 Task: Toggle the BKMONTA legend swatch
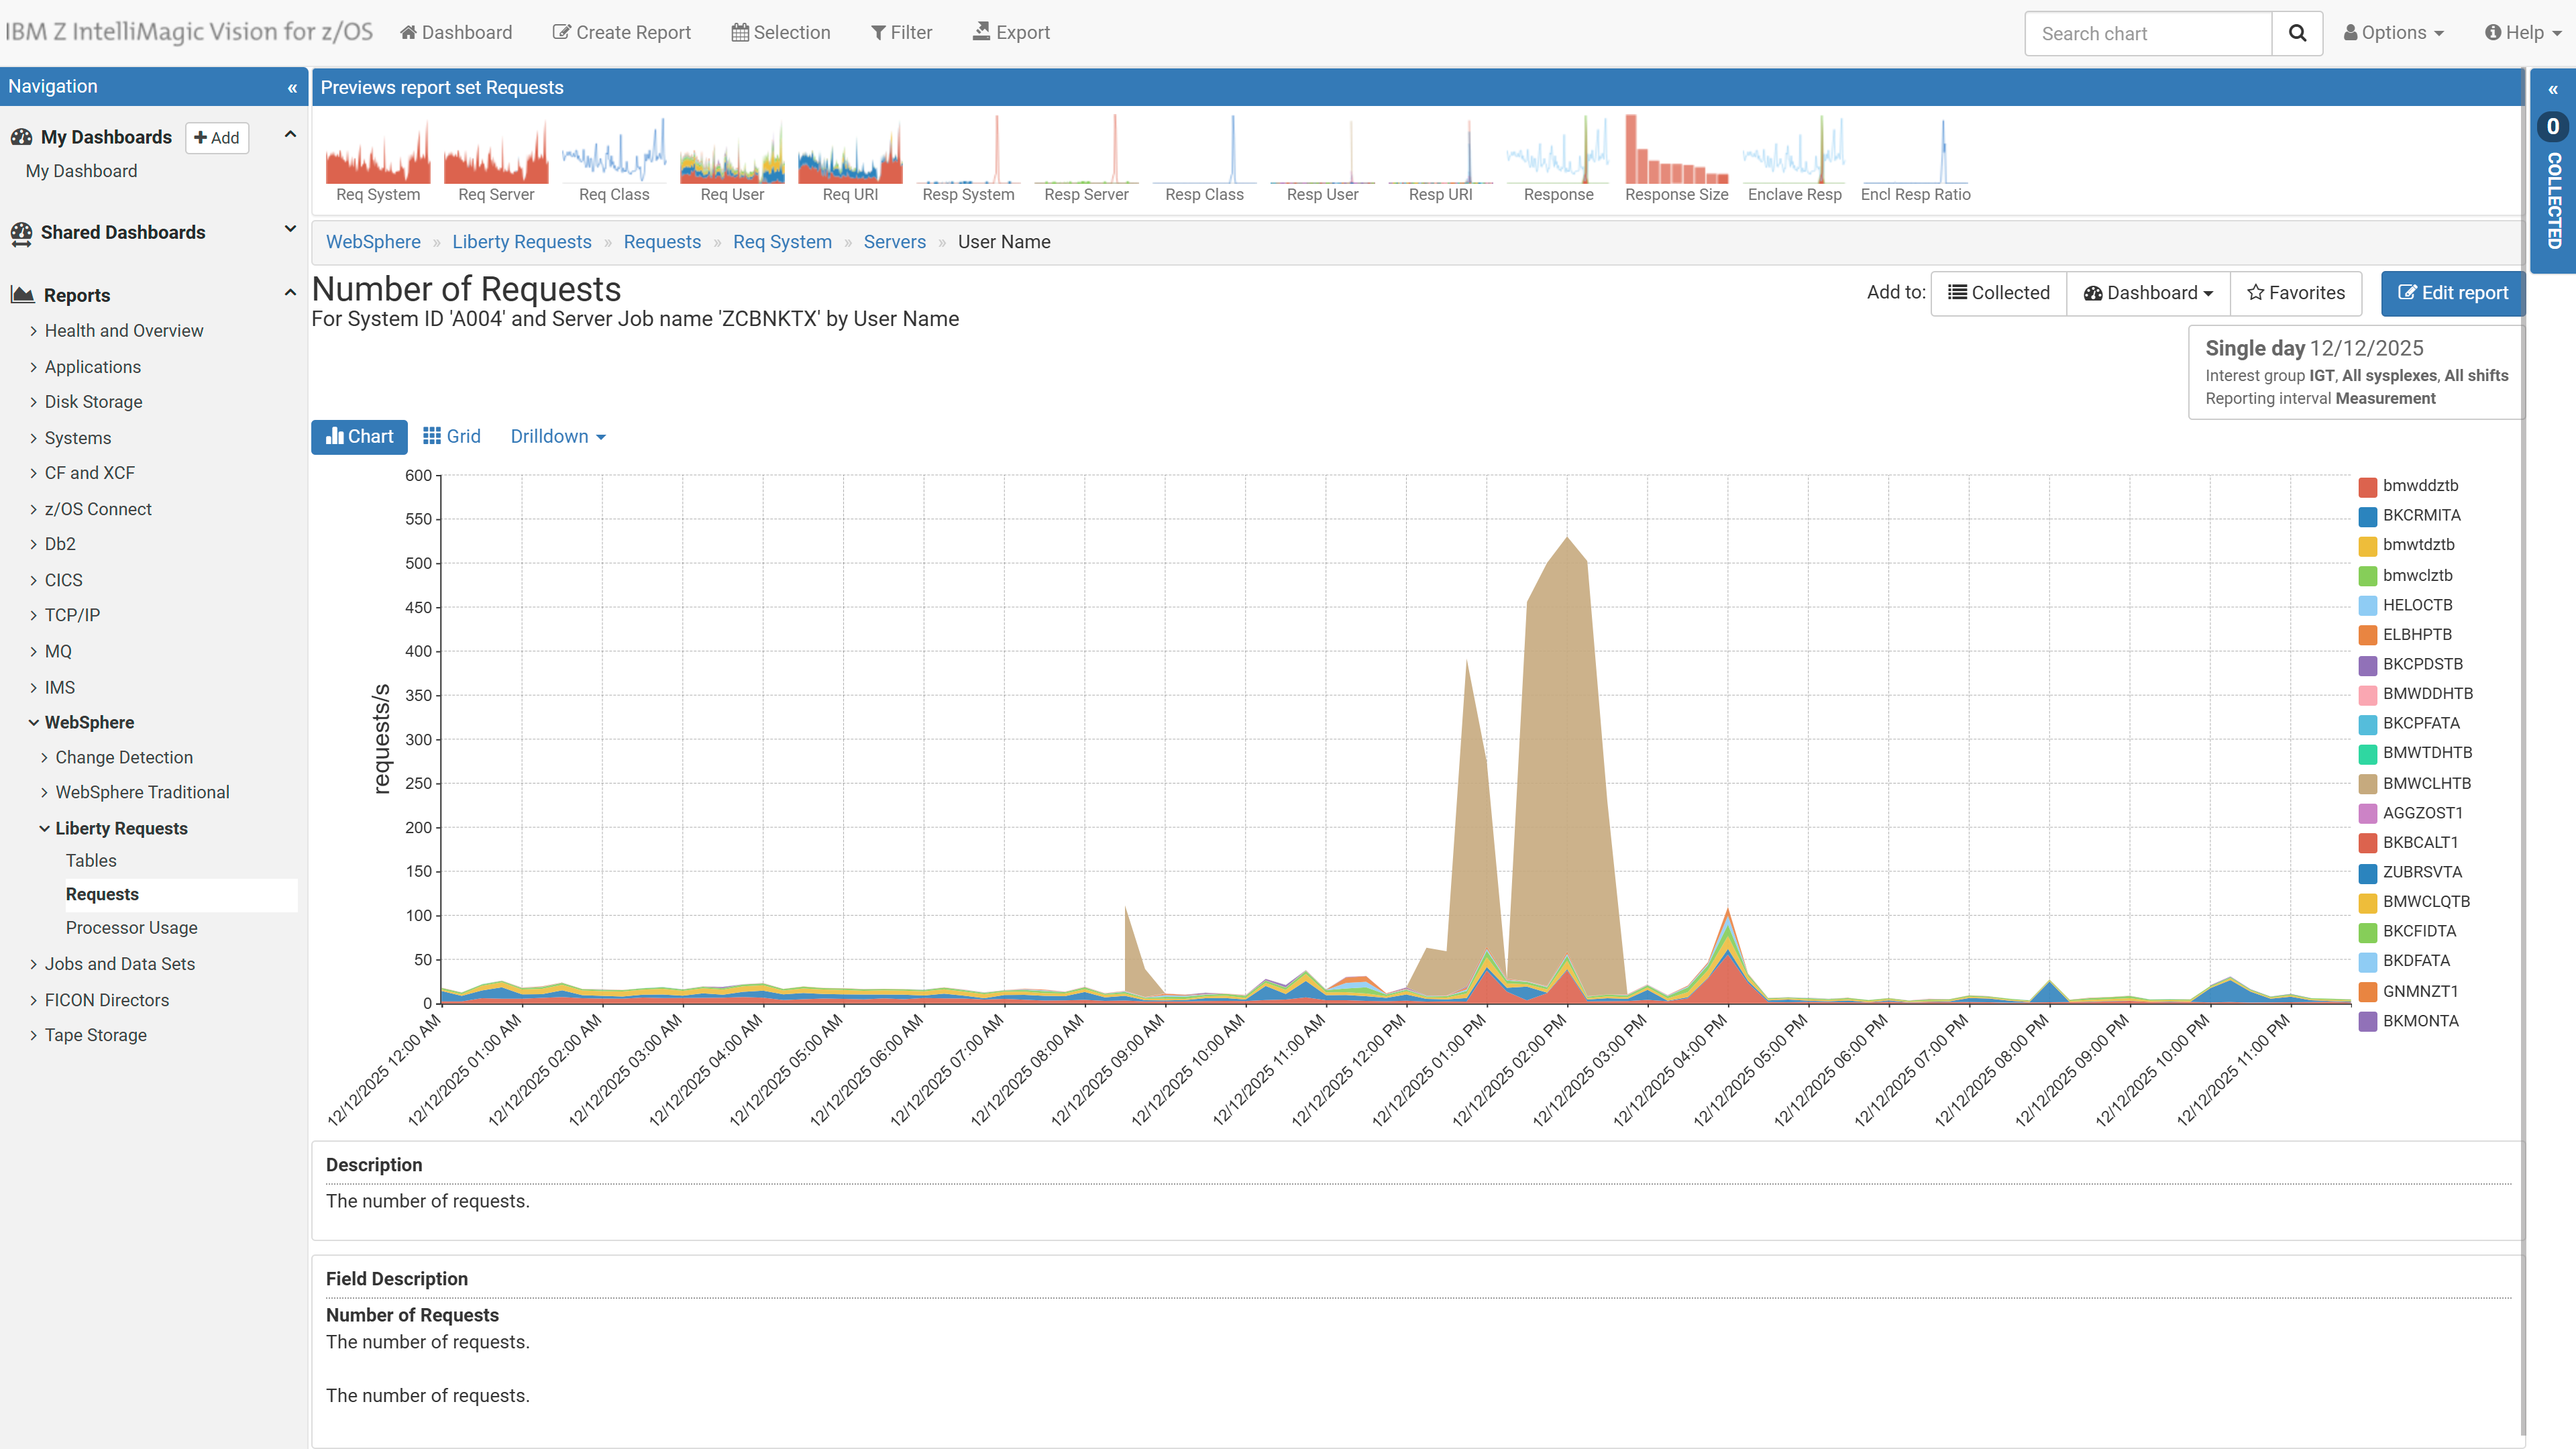(2367, 1022)
